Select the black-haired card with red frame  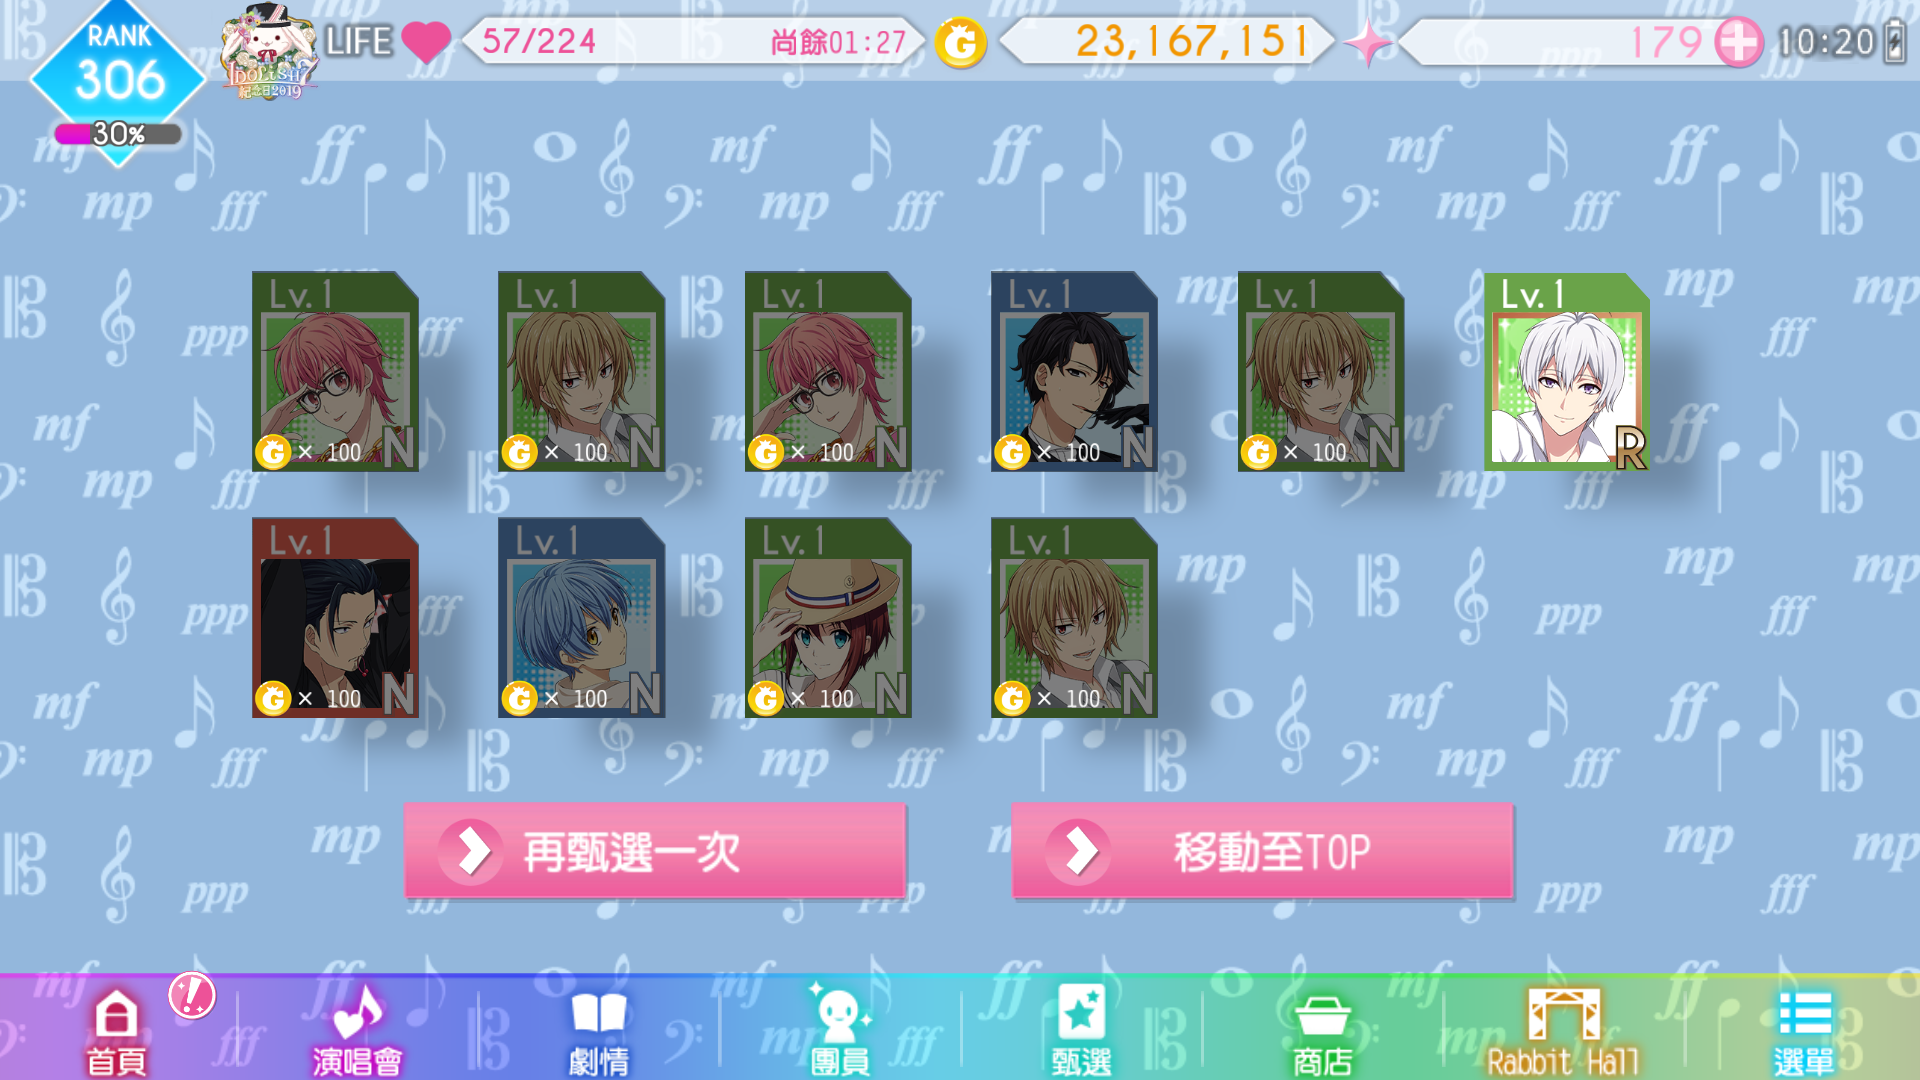(x=335, y=617)
